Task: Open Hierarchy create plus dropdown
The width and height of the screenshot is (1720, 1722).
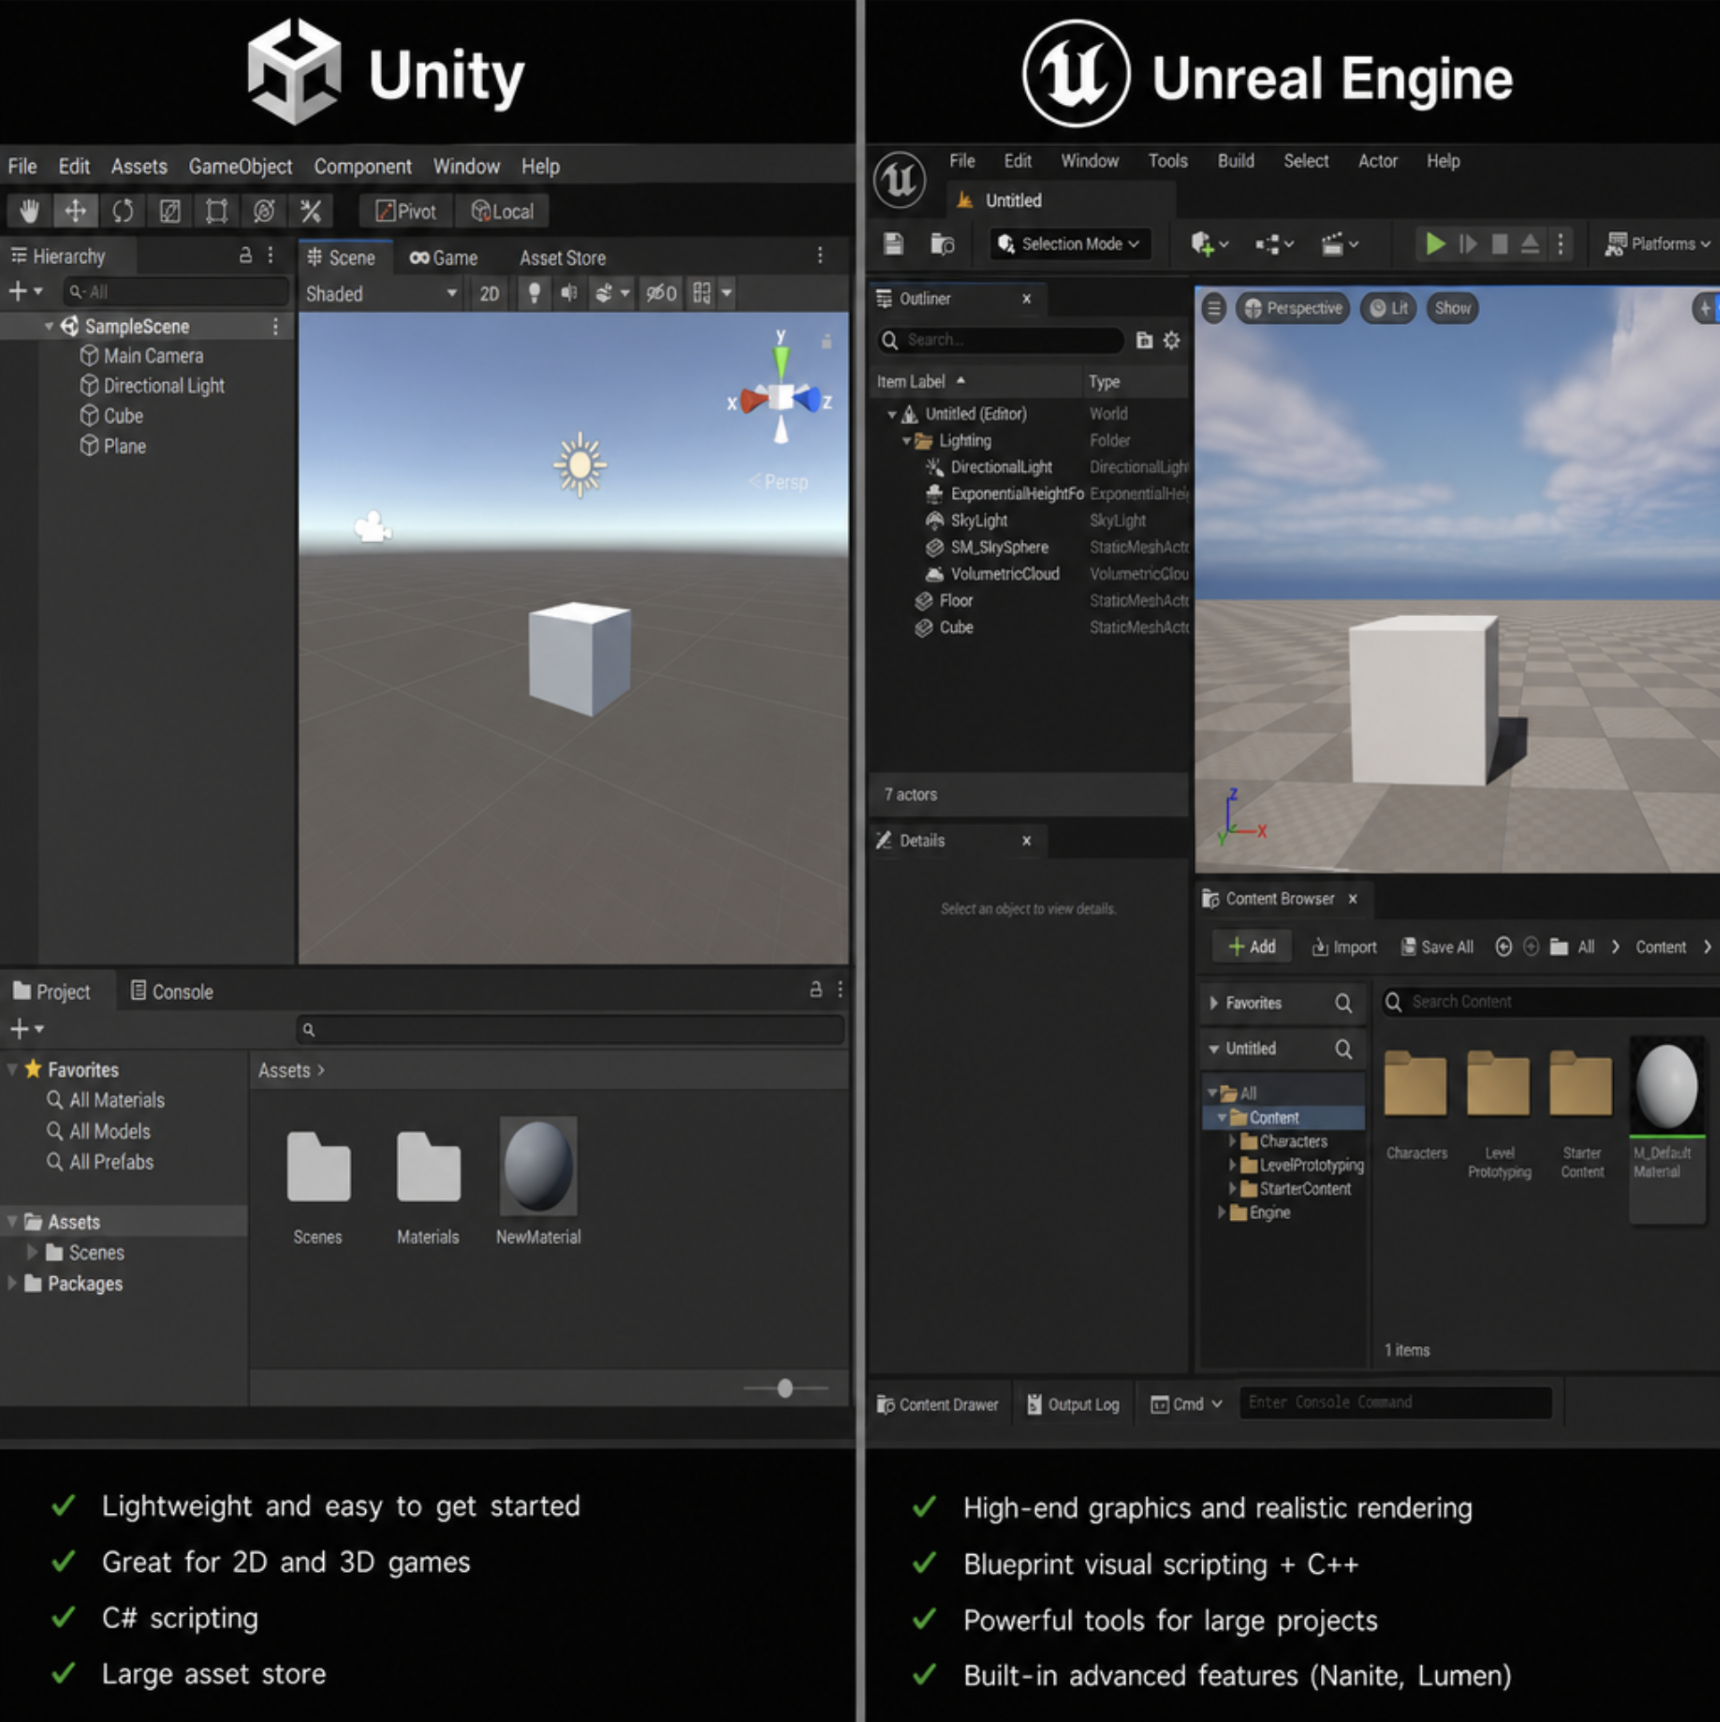Action: coord(26,291)
